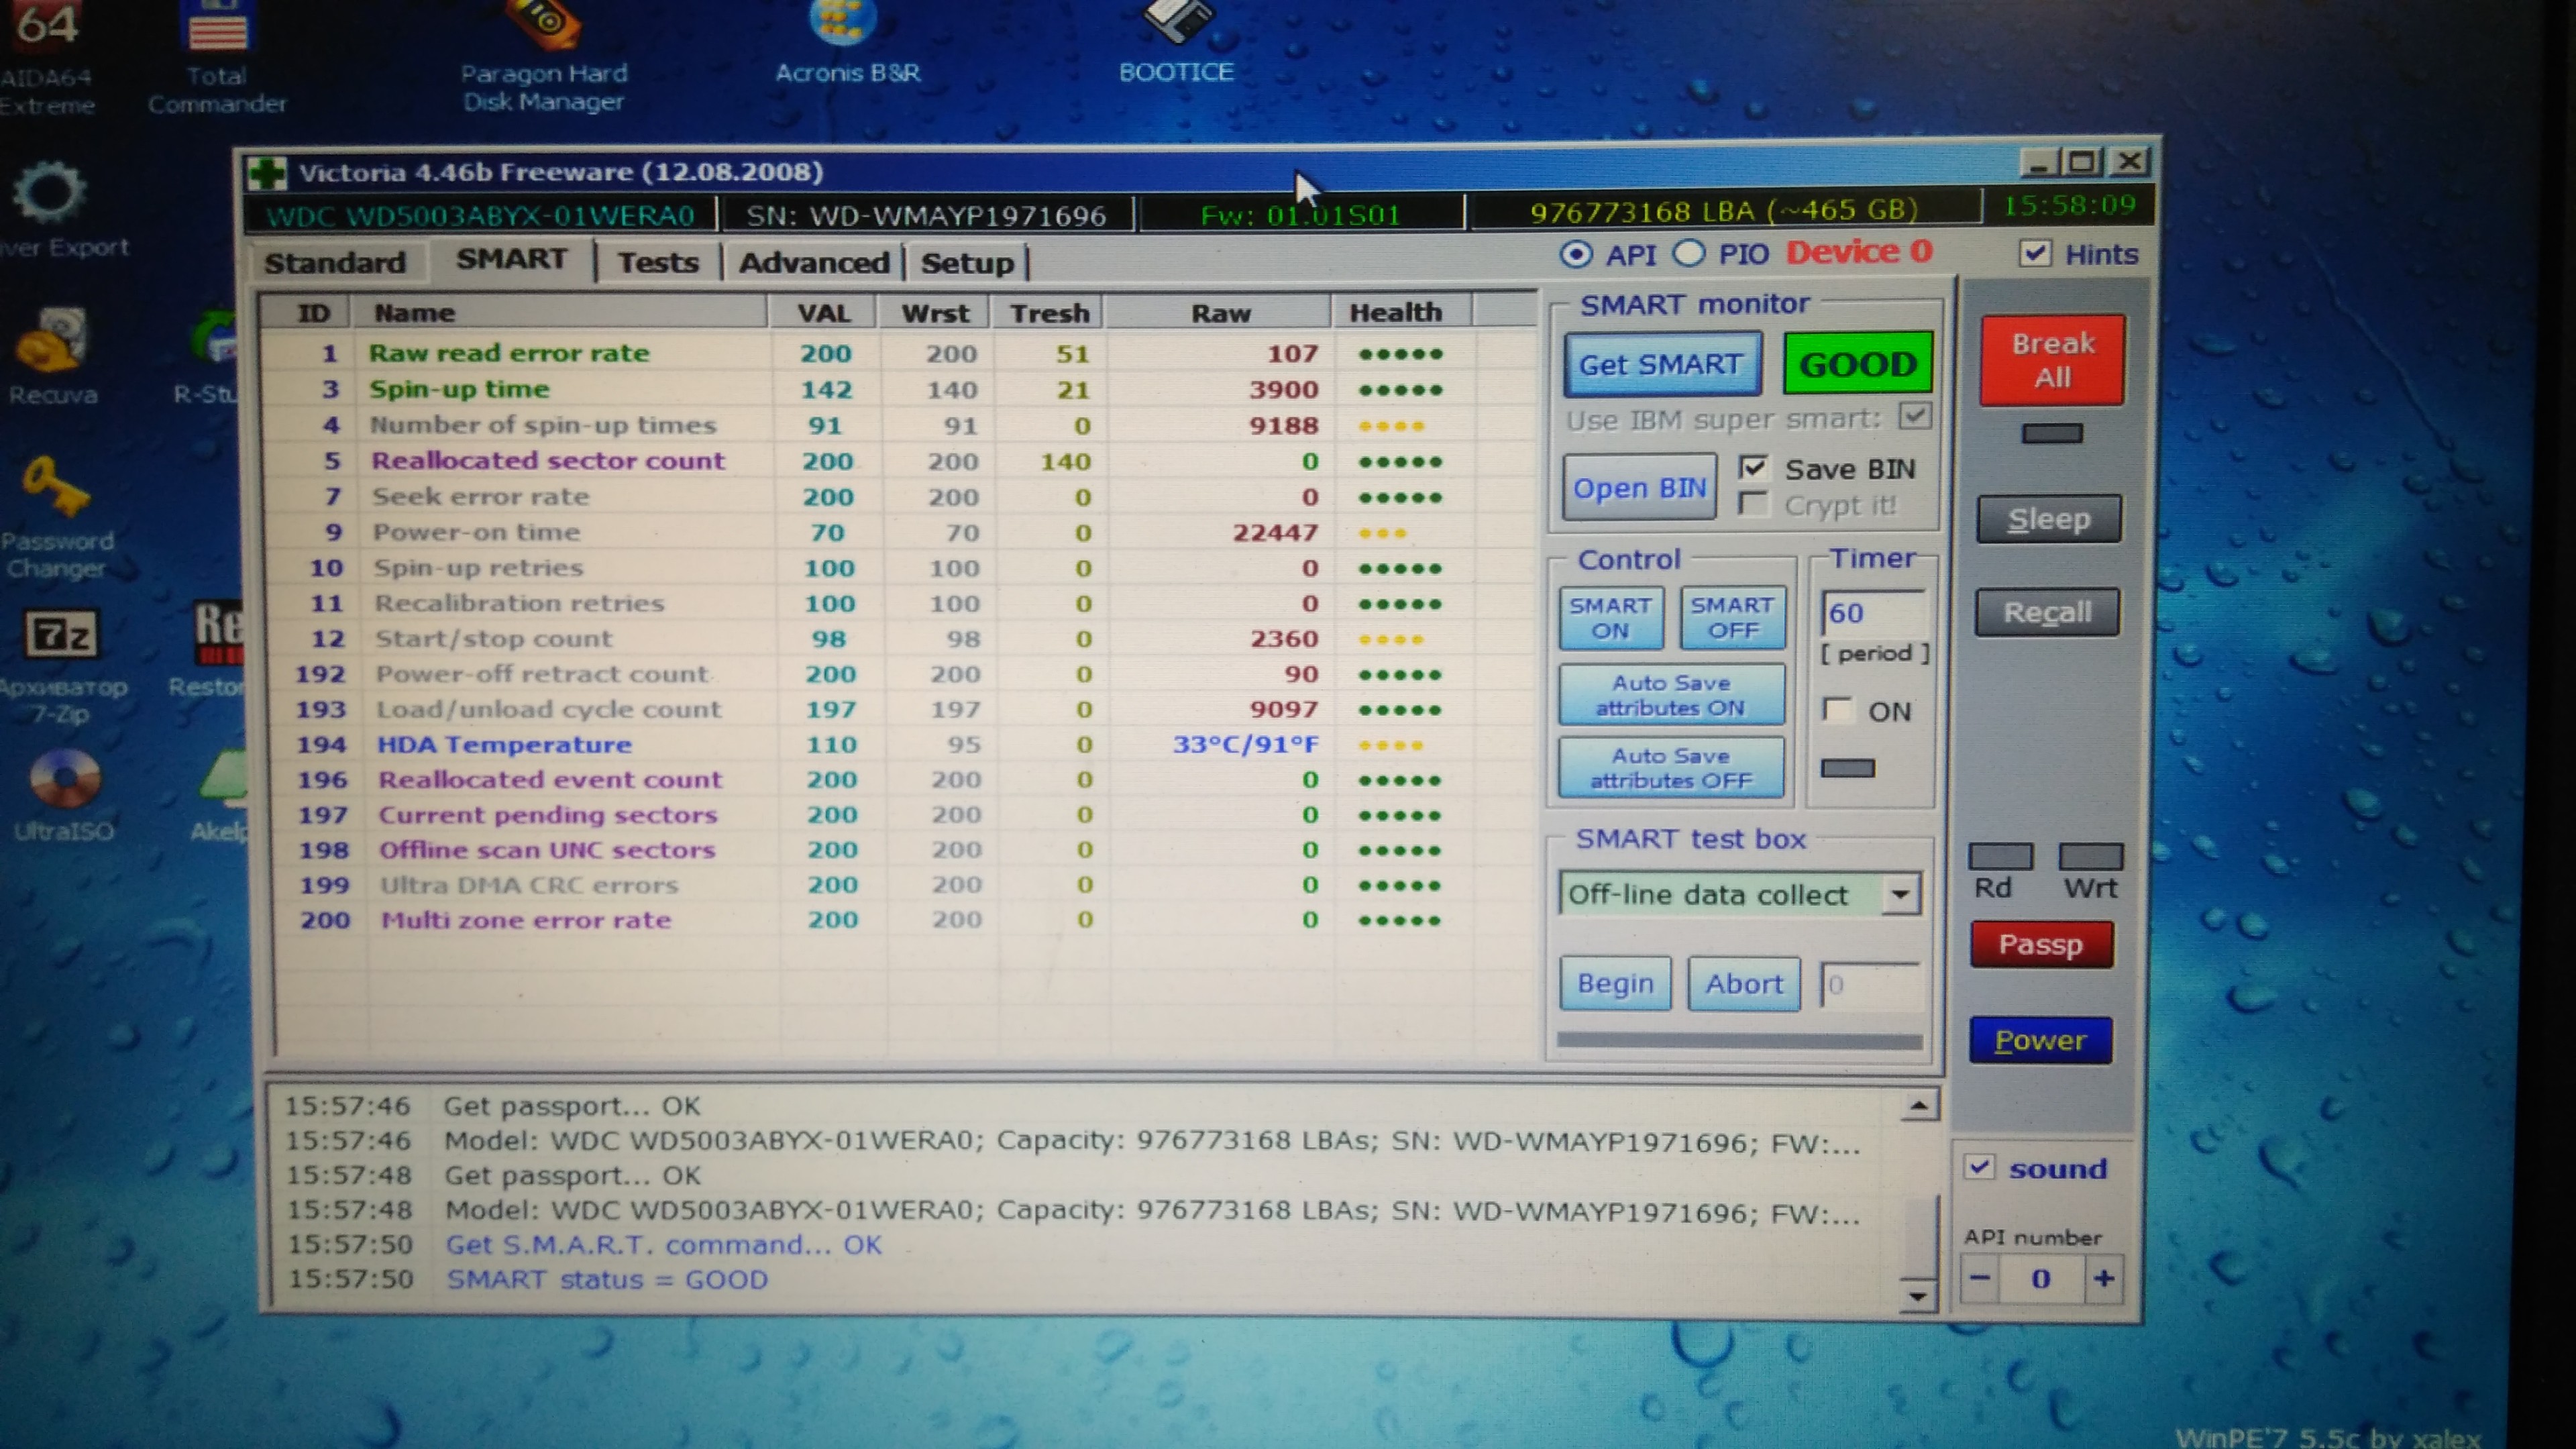Click the SMART test number field
2576x1449 pixels.
[x=1869, y=986]
